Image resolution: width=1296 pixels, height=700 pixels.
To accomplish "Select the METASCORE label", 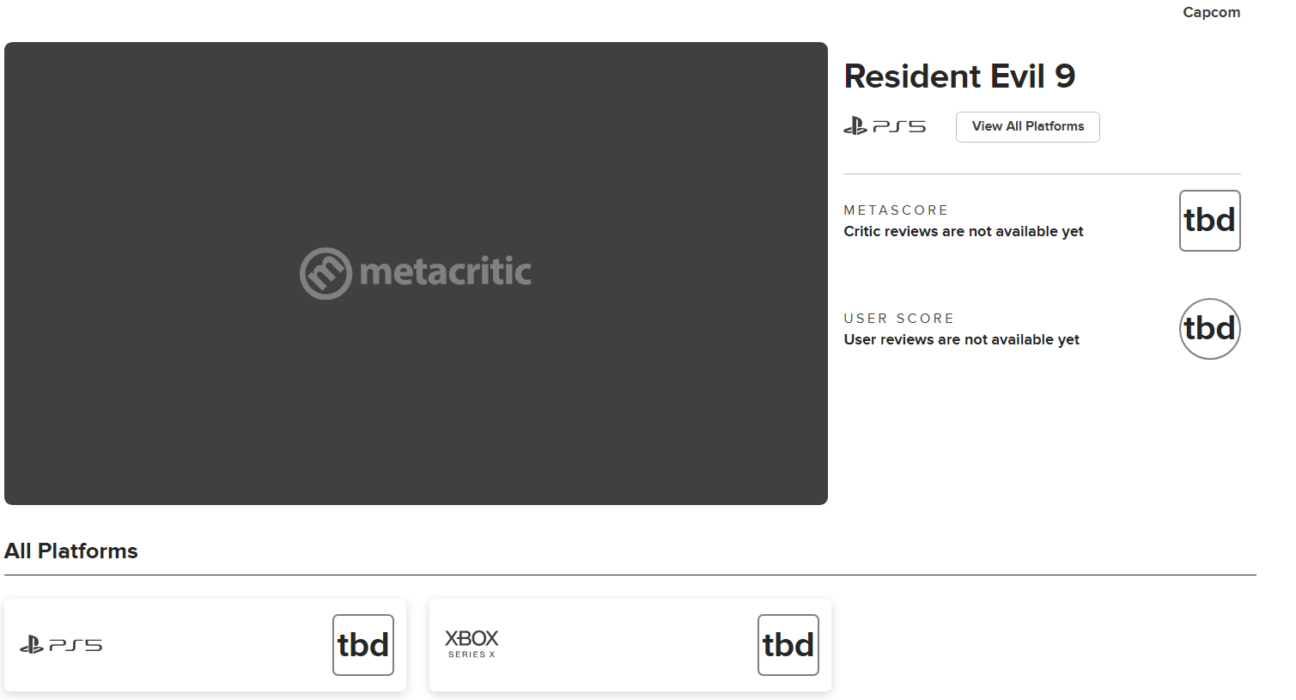I will (896, 211).
